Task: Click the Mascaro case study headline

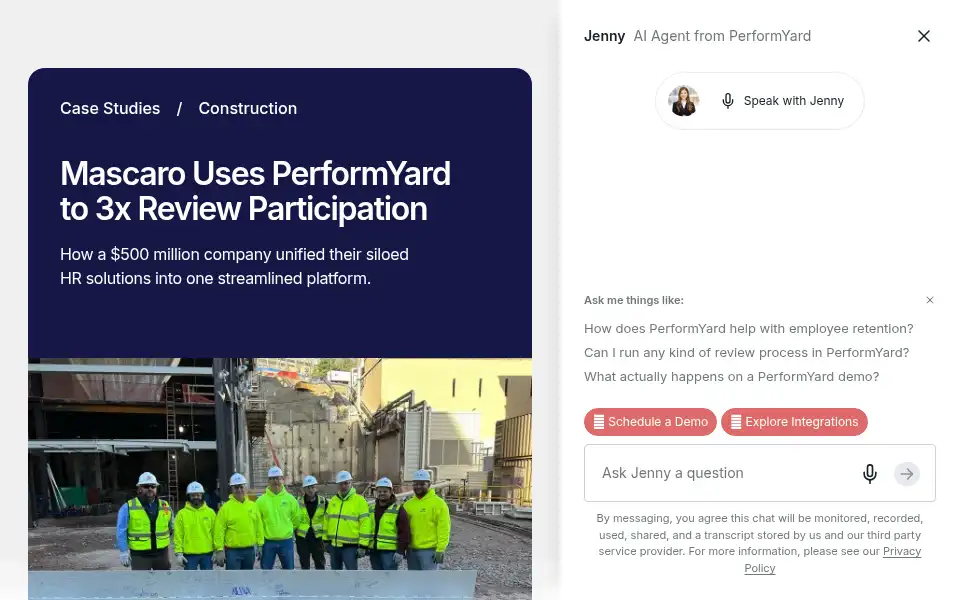Action: pos(255,191)
